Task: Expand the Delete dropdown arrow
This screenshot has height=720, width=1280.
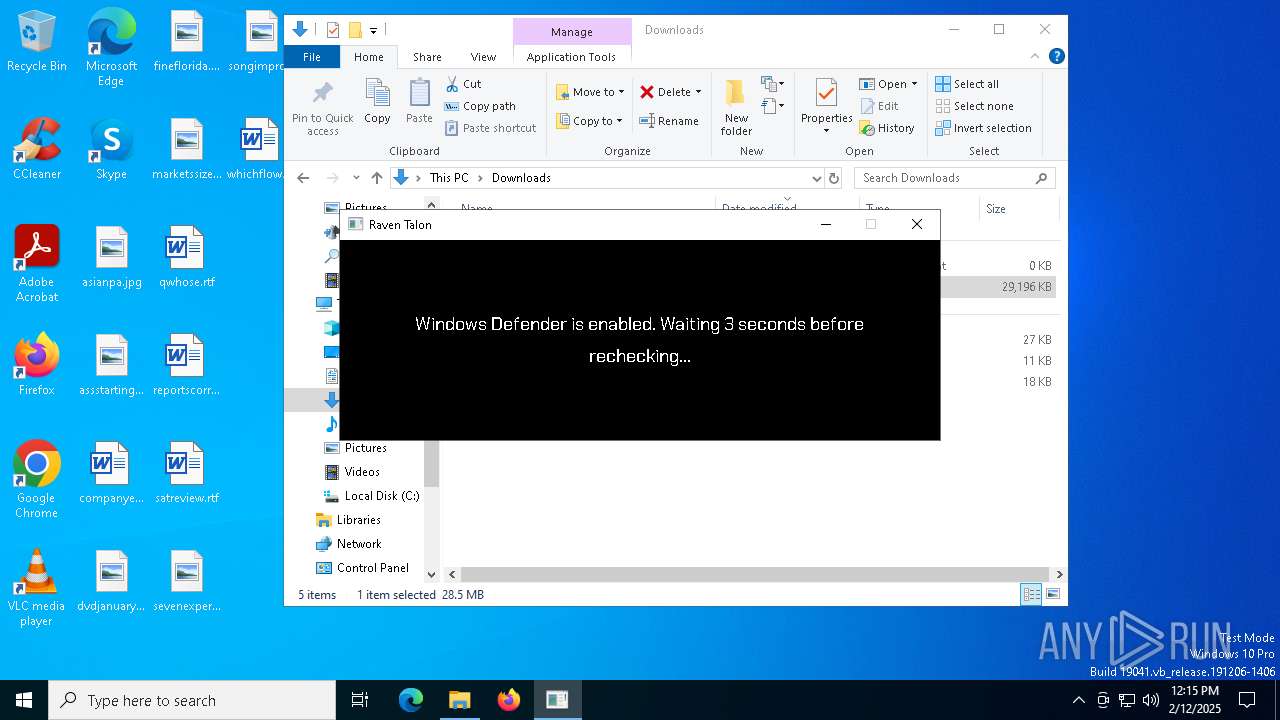Action: click(698, 92)
